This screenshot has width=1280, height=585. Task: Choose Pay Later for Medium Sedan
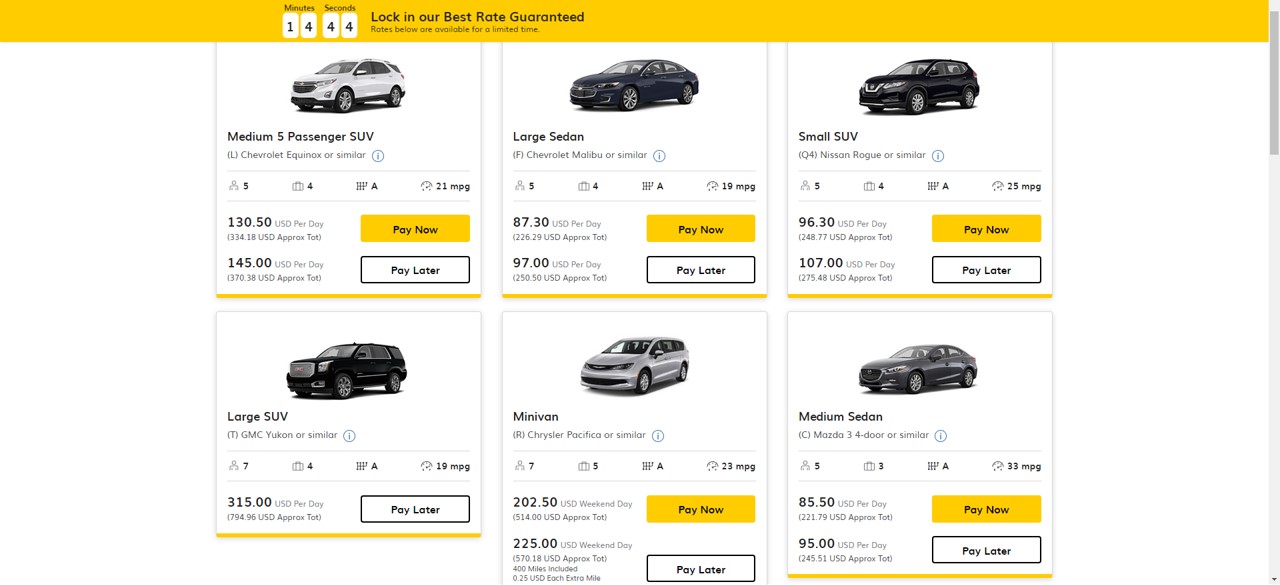[x=986, y=550]
